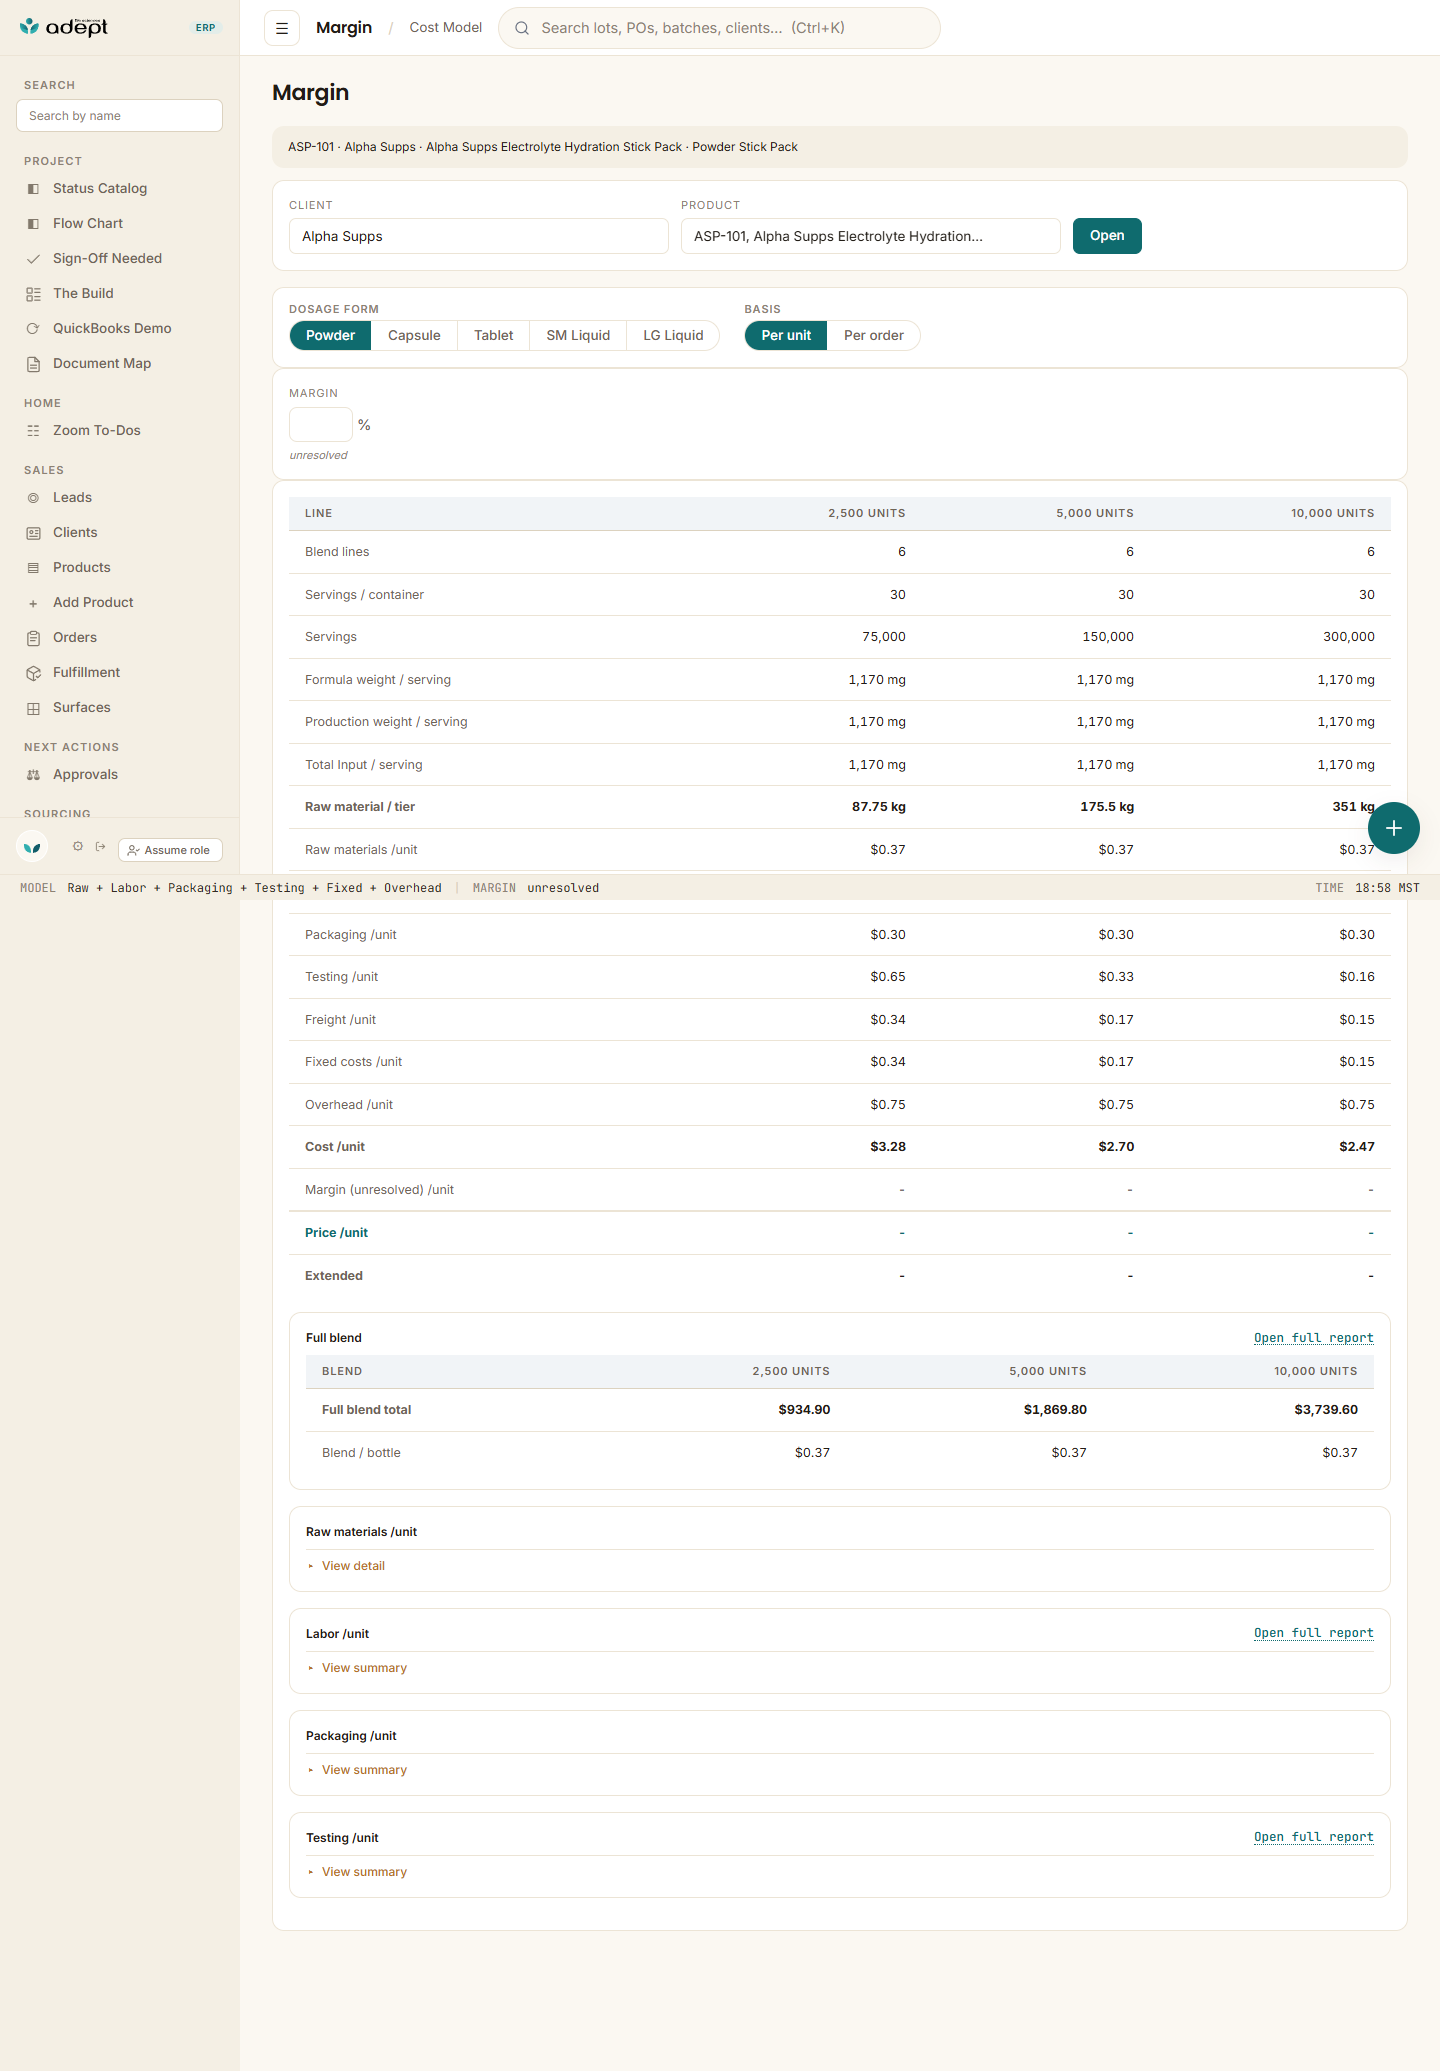Image resolution: width=1440 pixels, height=2071 pixels.
Task: Switch basis to Per order
Action: (873, 335)
